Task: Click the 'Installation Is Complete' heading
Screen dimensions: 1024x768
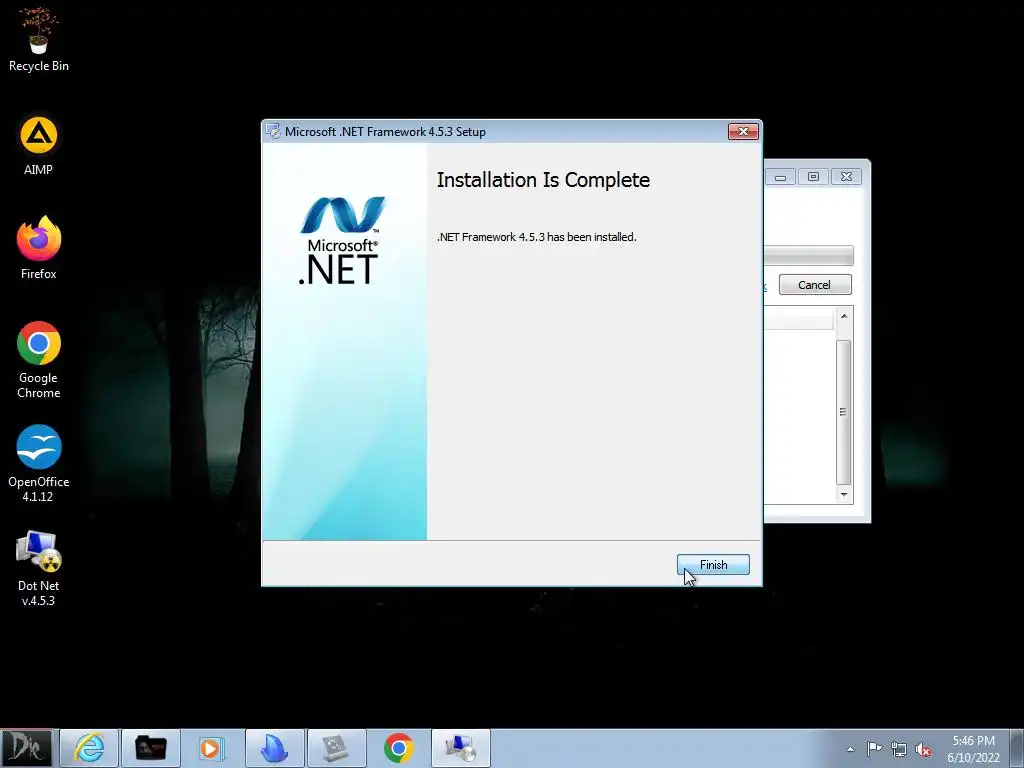Action: (543, 180)
